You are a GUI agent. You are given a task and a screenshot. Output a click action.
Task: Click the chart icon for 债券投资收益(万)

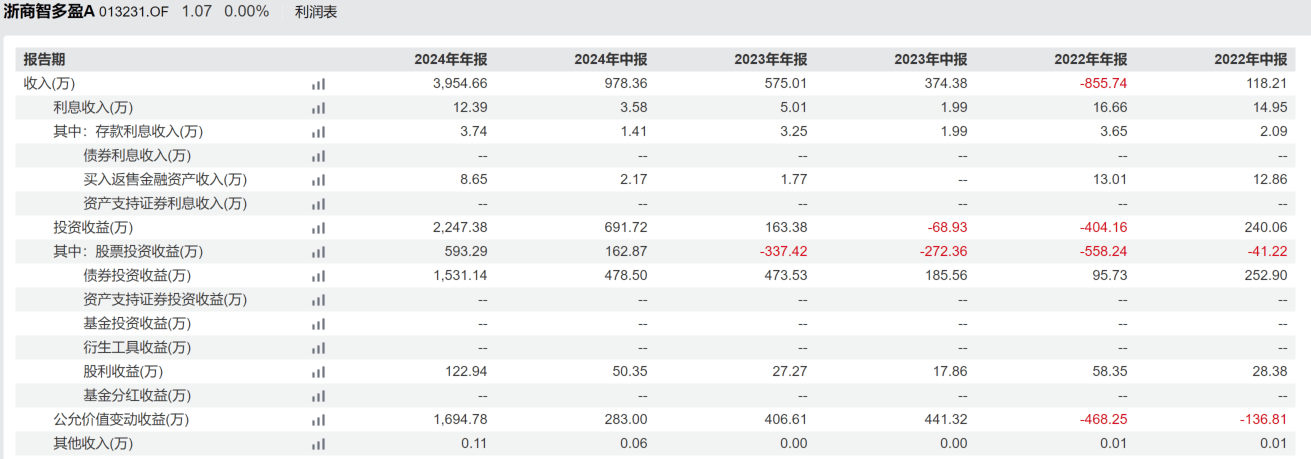pos(318,276)
